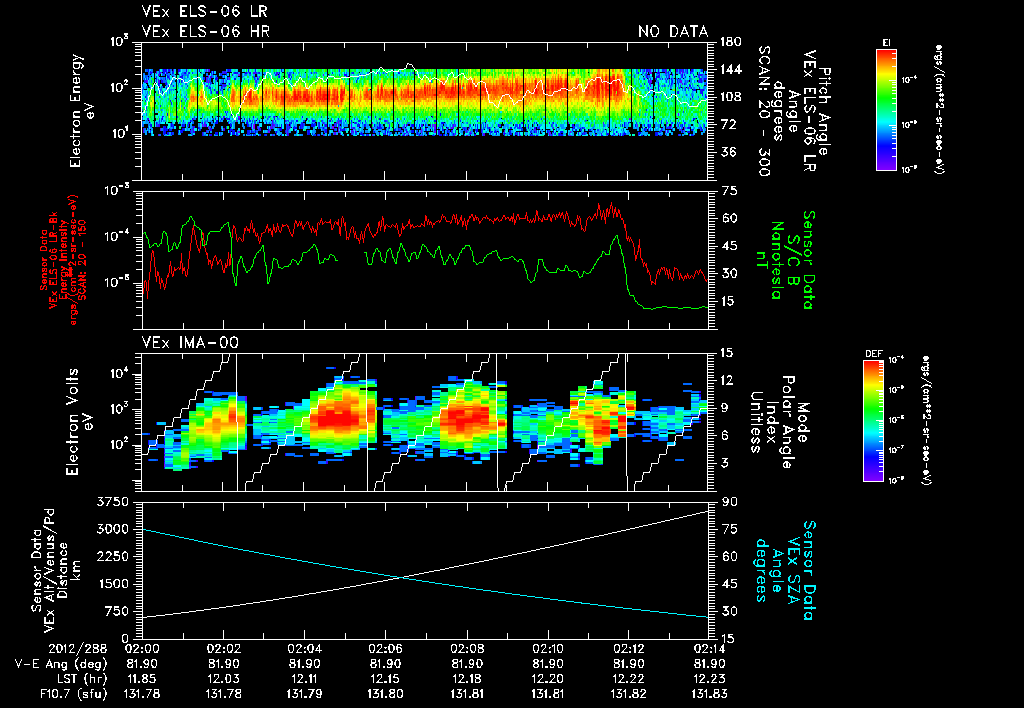The image size is (1024, 708).
Task: Click the "SCAN: 20 - 300" label
Action: (x=764, y=111)
